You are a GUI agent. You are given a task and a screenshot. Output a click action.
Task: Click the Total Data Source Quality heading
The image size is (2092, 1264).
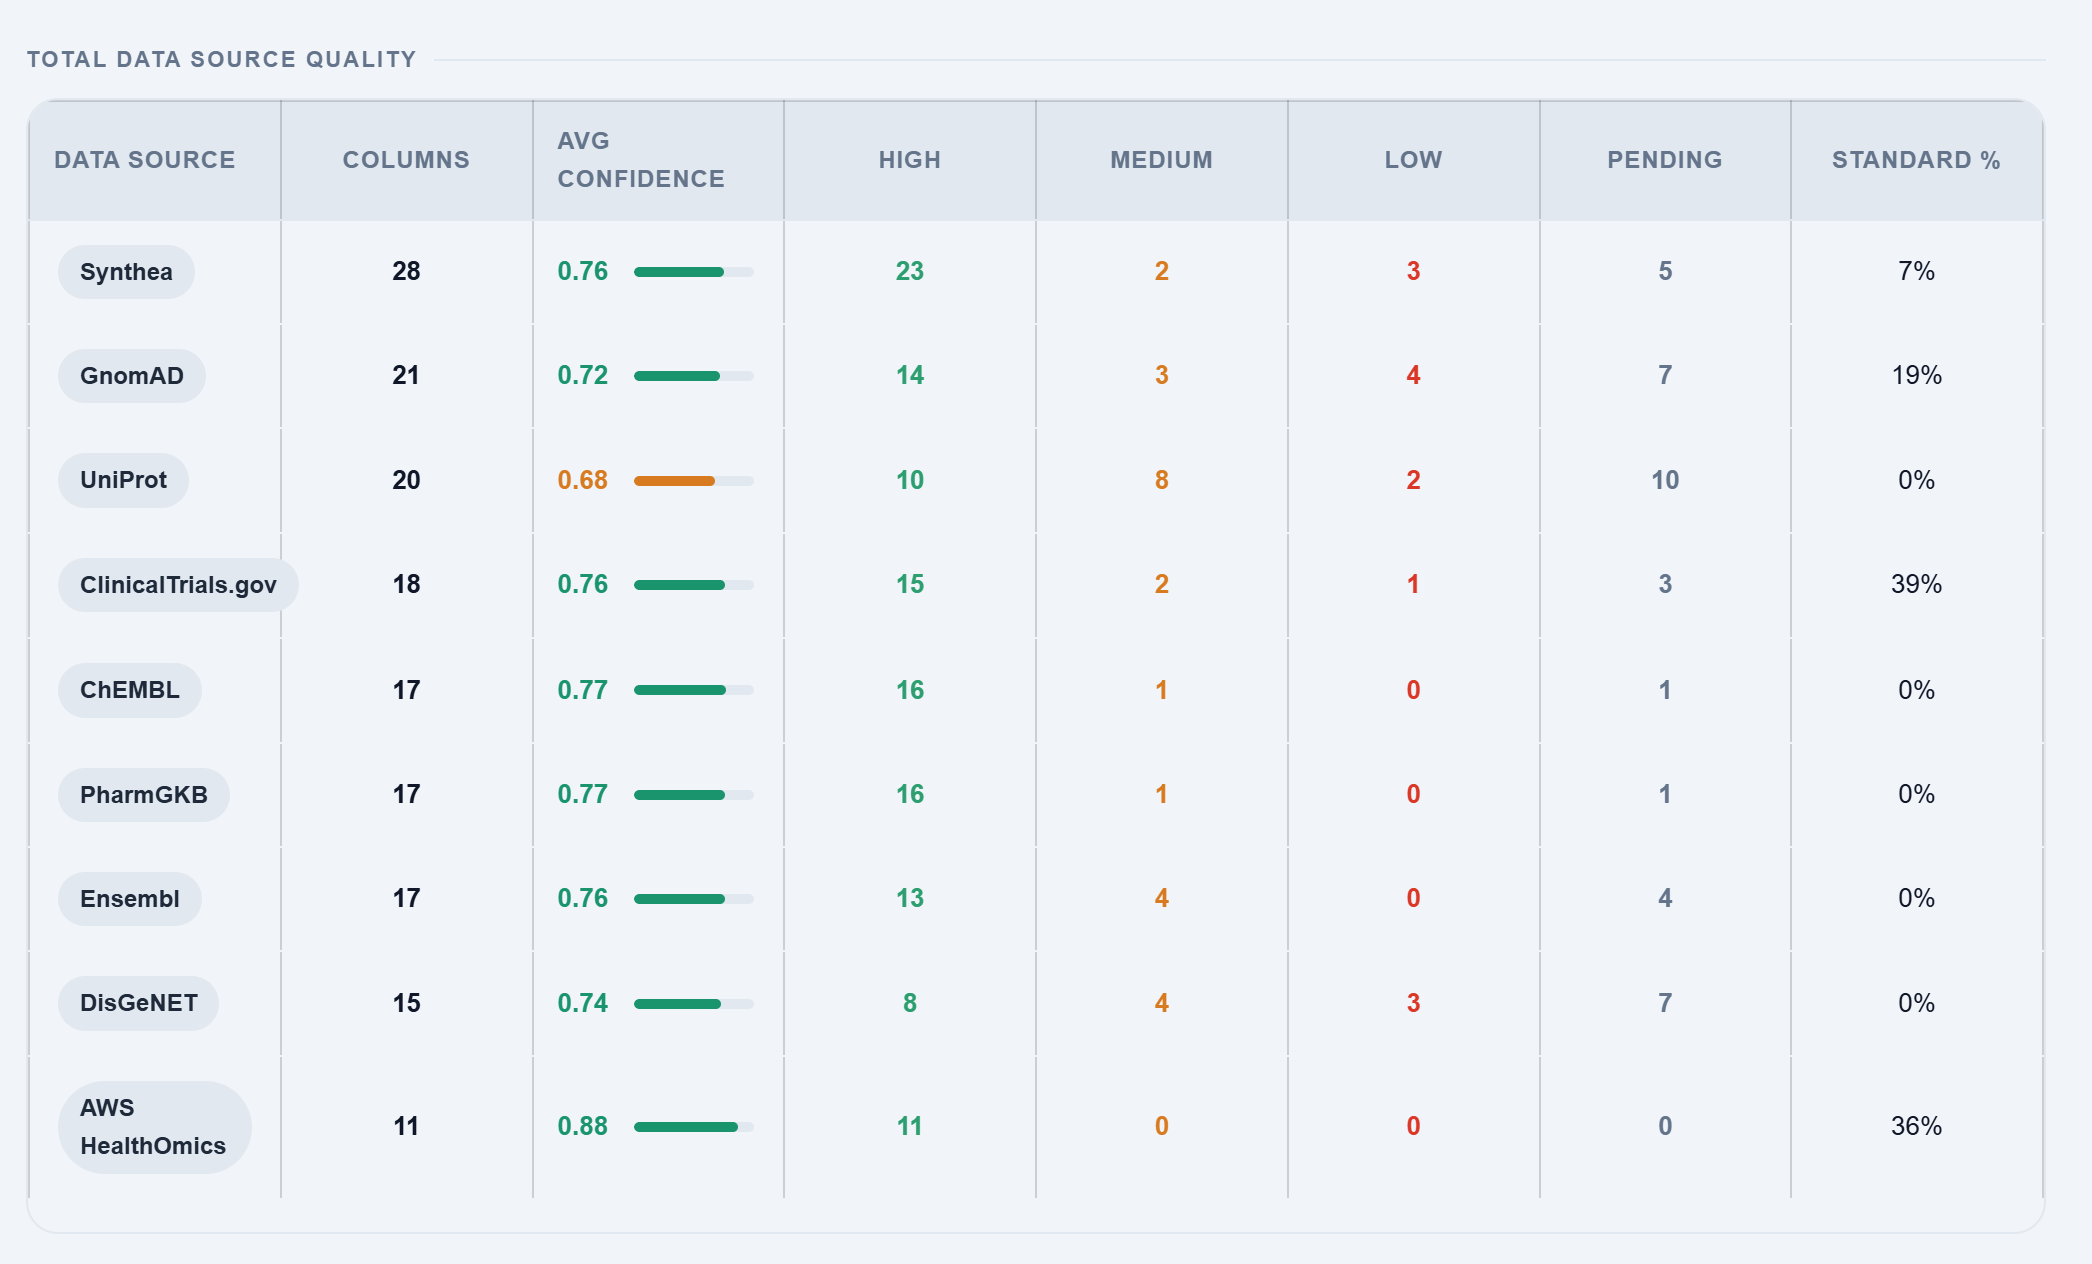tap(222, 59)
